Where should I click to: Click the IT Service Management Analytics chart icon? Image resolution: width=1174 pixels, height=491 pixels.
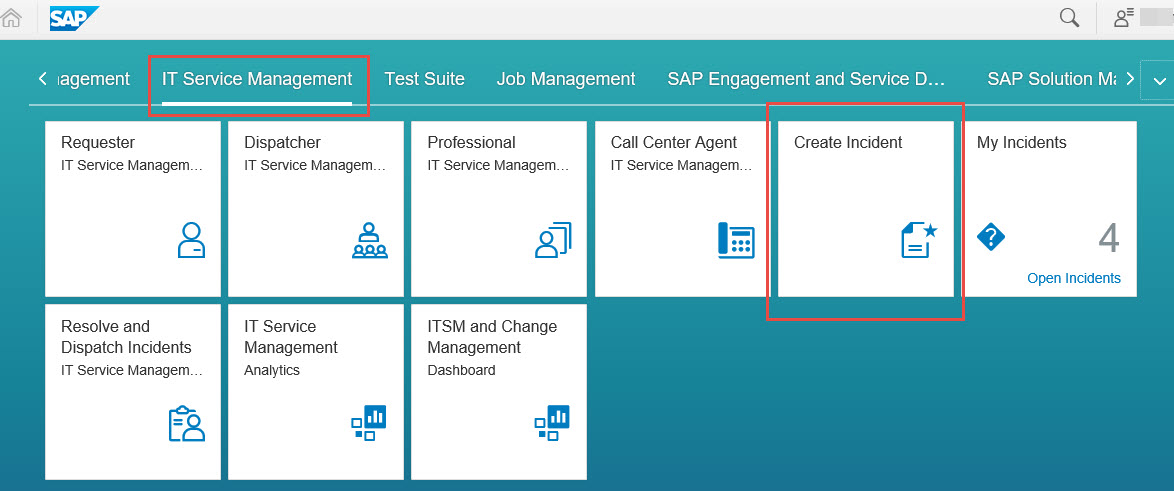point(369,423)
